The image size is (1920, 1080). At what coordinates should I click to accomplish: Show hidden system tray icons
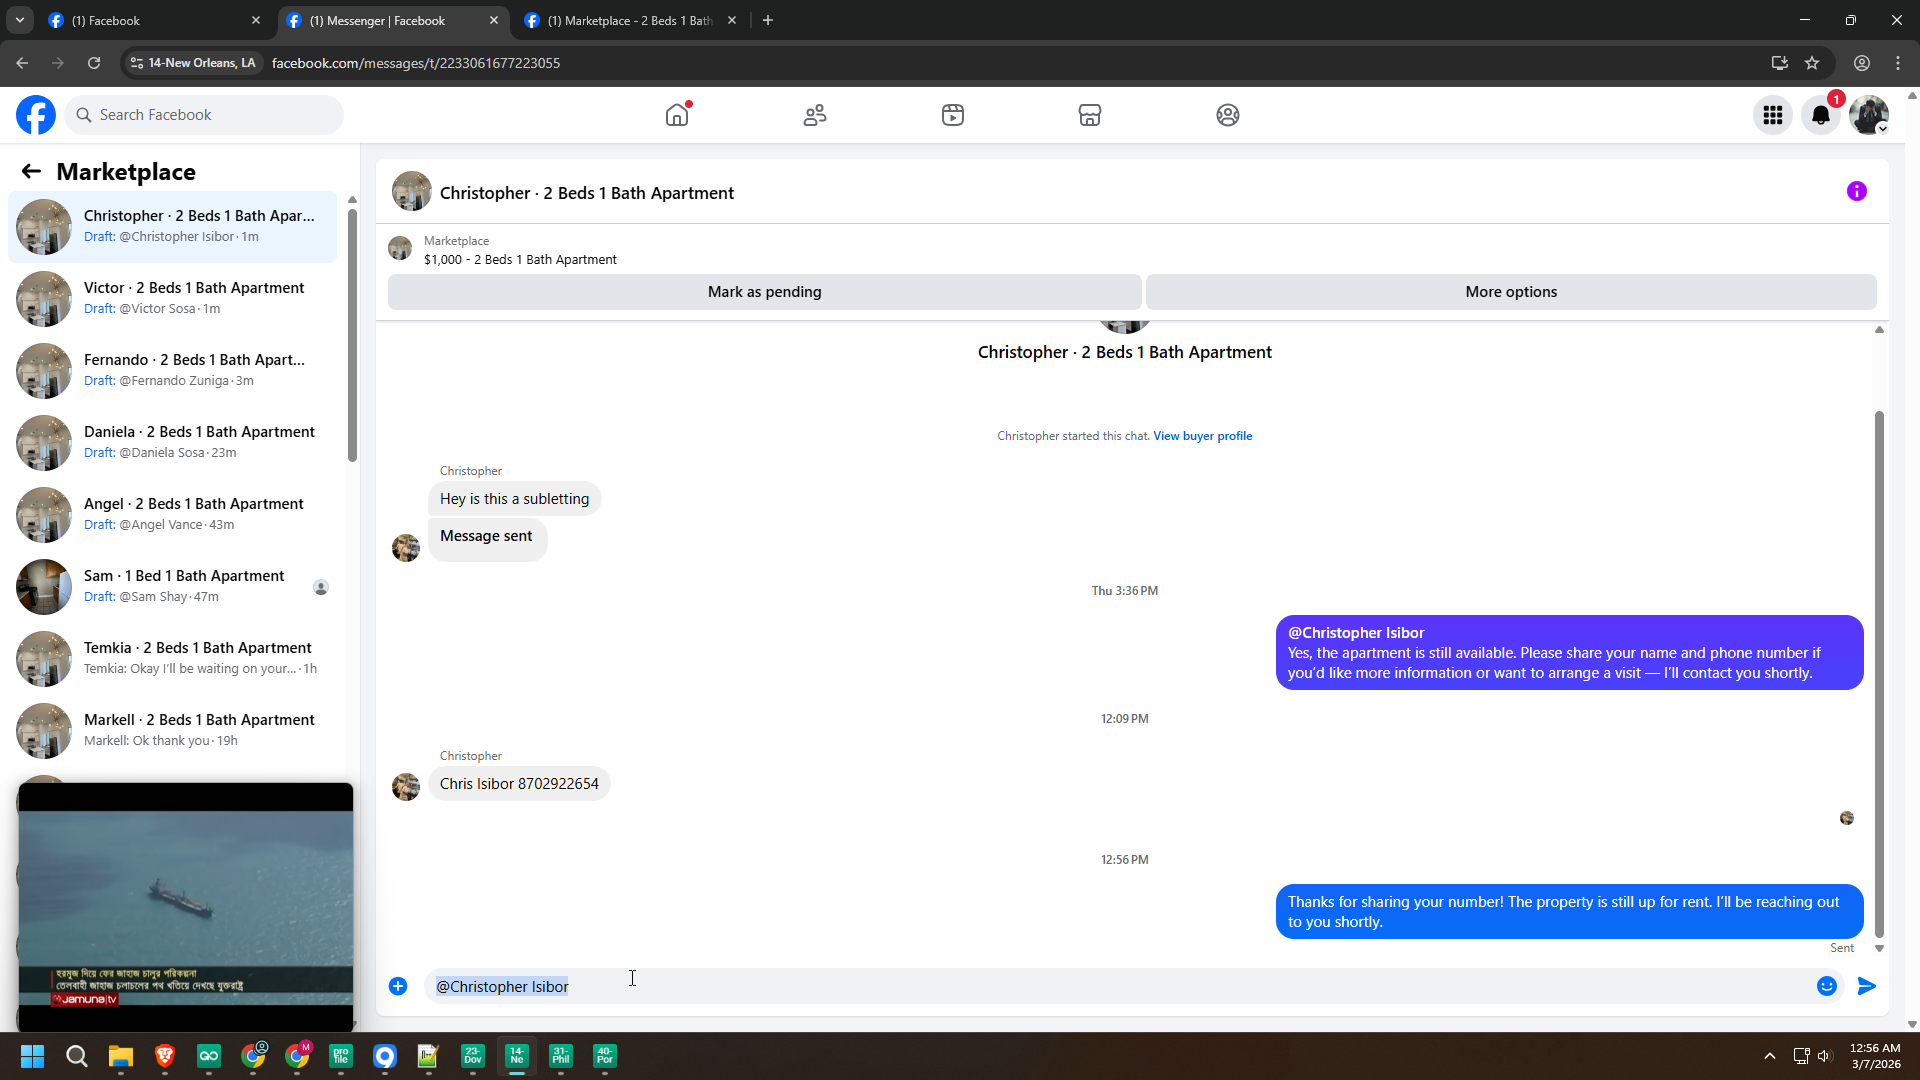coord(1769,1056)
